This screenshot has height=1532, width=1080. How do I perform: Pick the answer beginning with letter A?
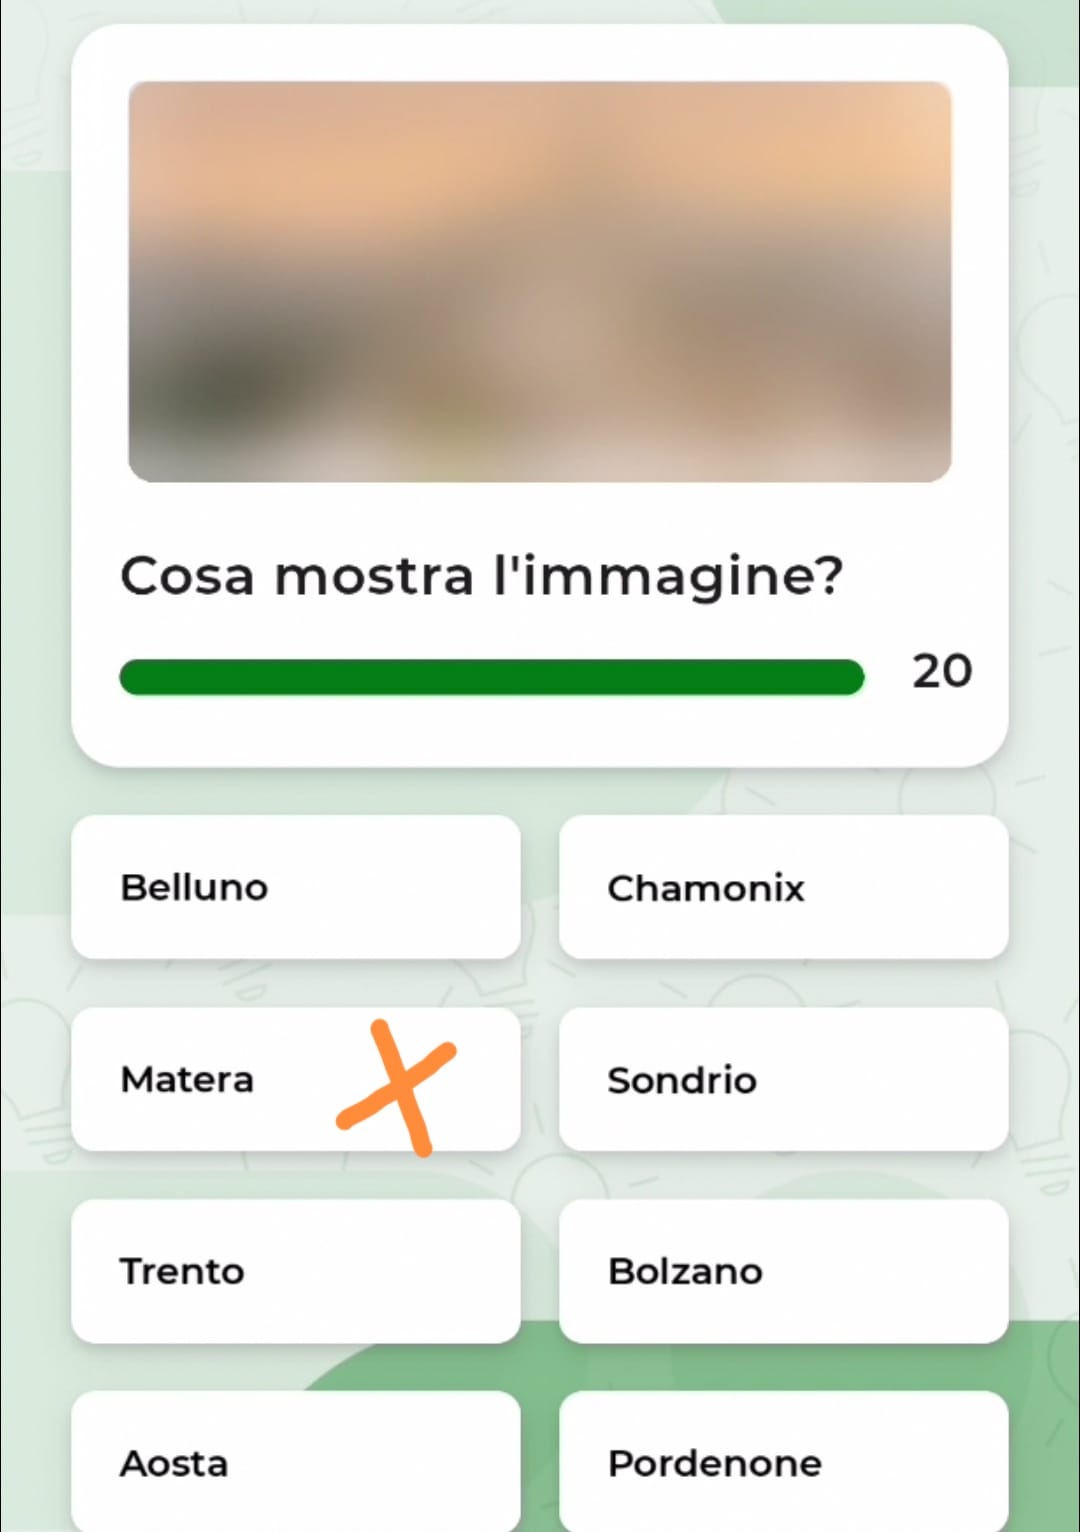(x=295, y=1462)
